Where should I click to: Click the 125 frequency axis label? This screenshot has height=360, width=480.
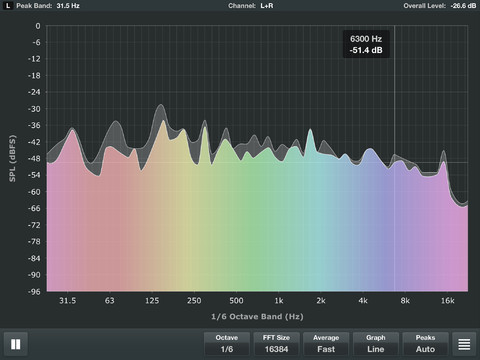[x=152, y=301]
